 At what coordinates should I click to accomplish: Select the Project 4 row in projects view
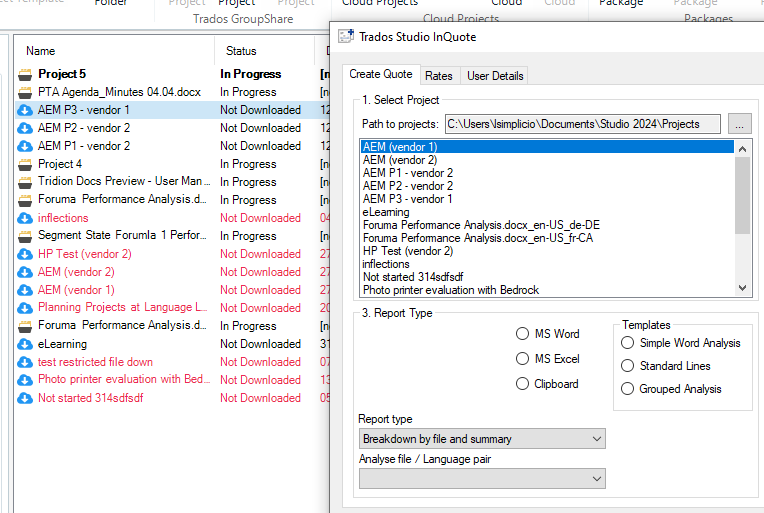172,165
